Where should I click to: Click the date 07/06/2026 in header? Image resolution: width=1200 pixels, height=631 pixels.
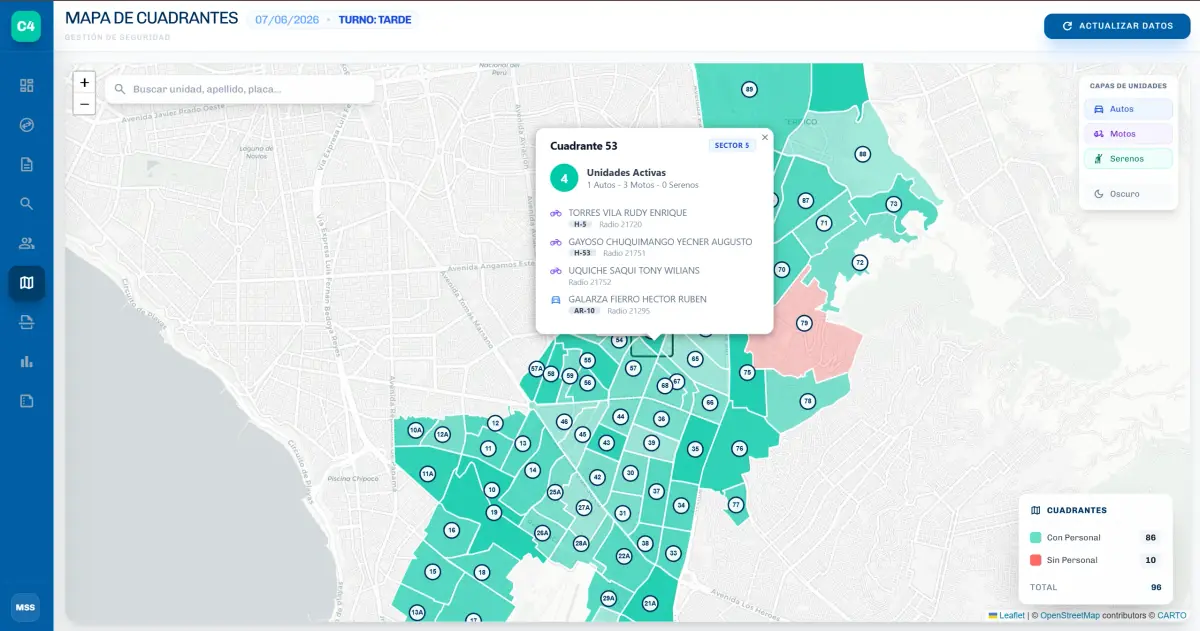coord(285,20)
